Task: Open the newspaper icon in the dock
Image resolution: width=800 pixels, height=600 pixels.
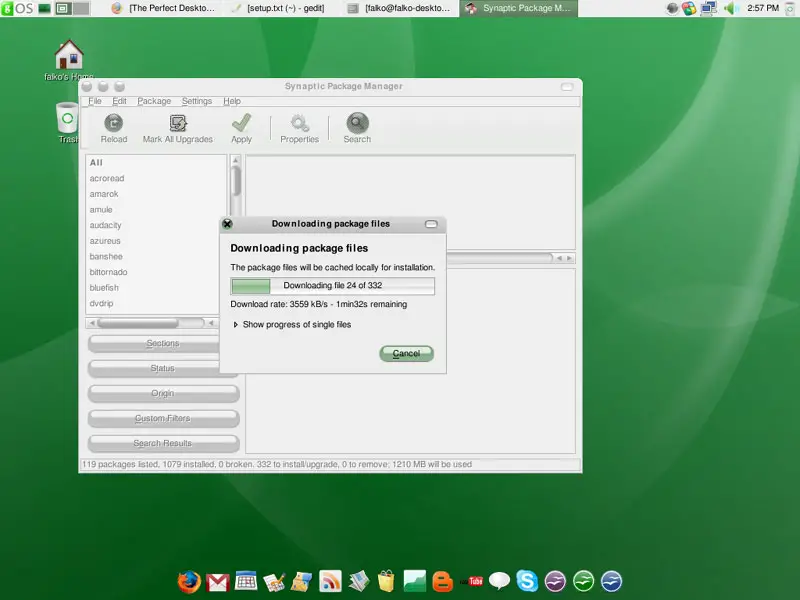Action: [x=359, y=581]
